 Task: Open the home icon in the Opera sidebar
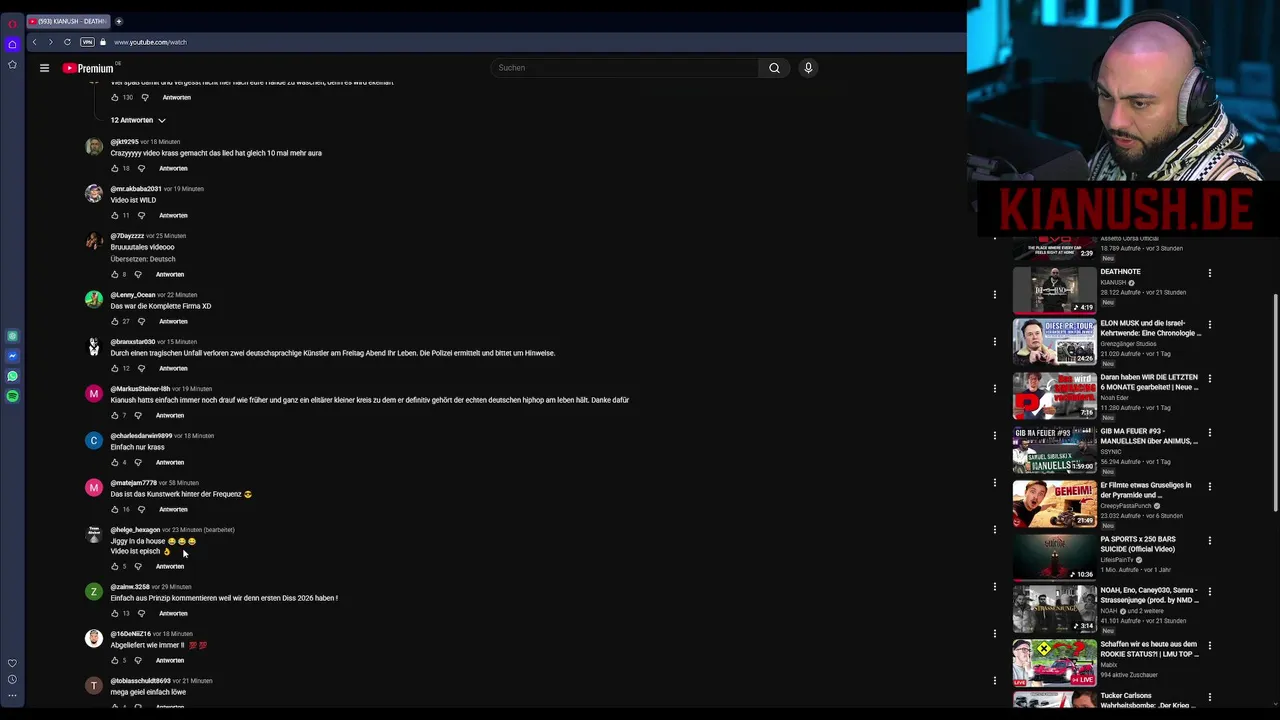12,44
